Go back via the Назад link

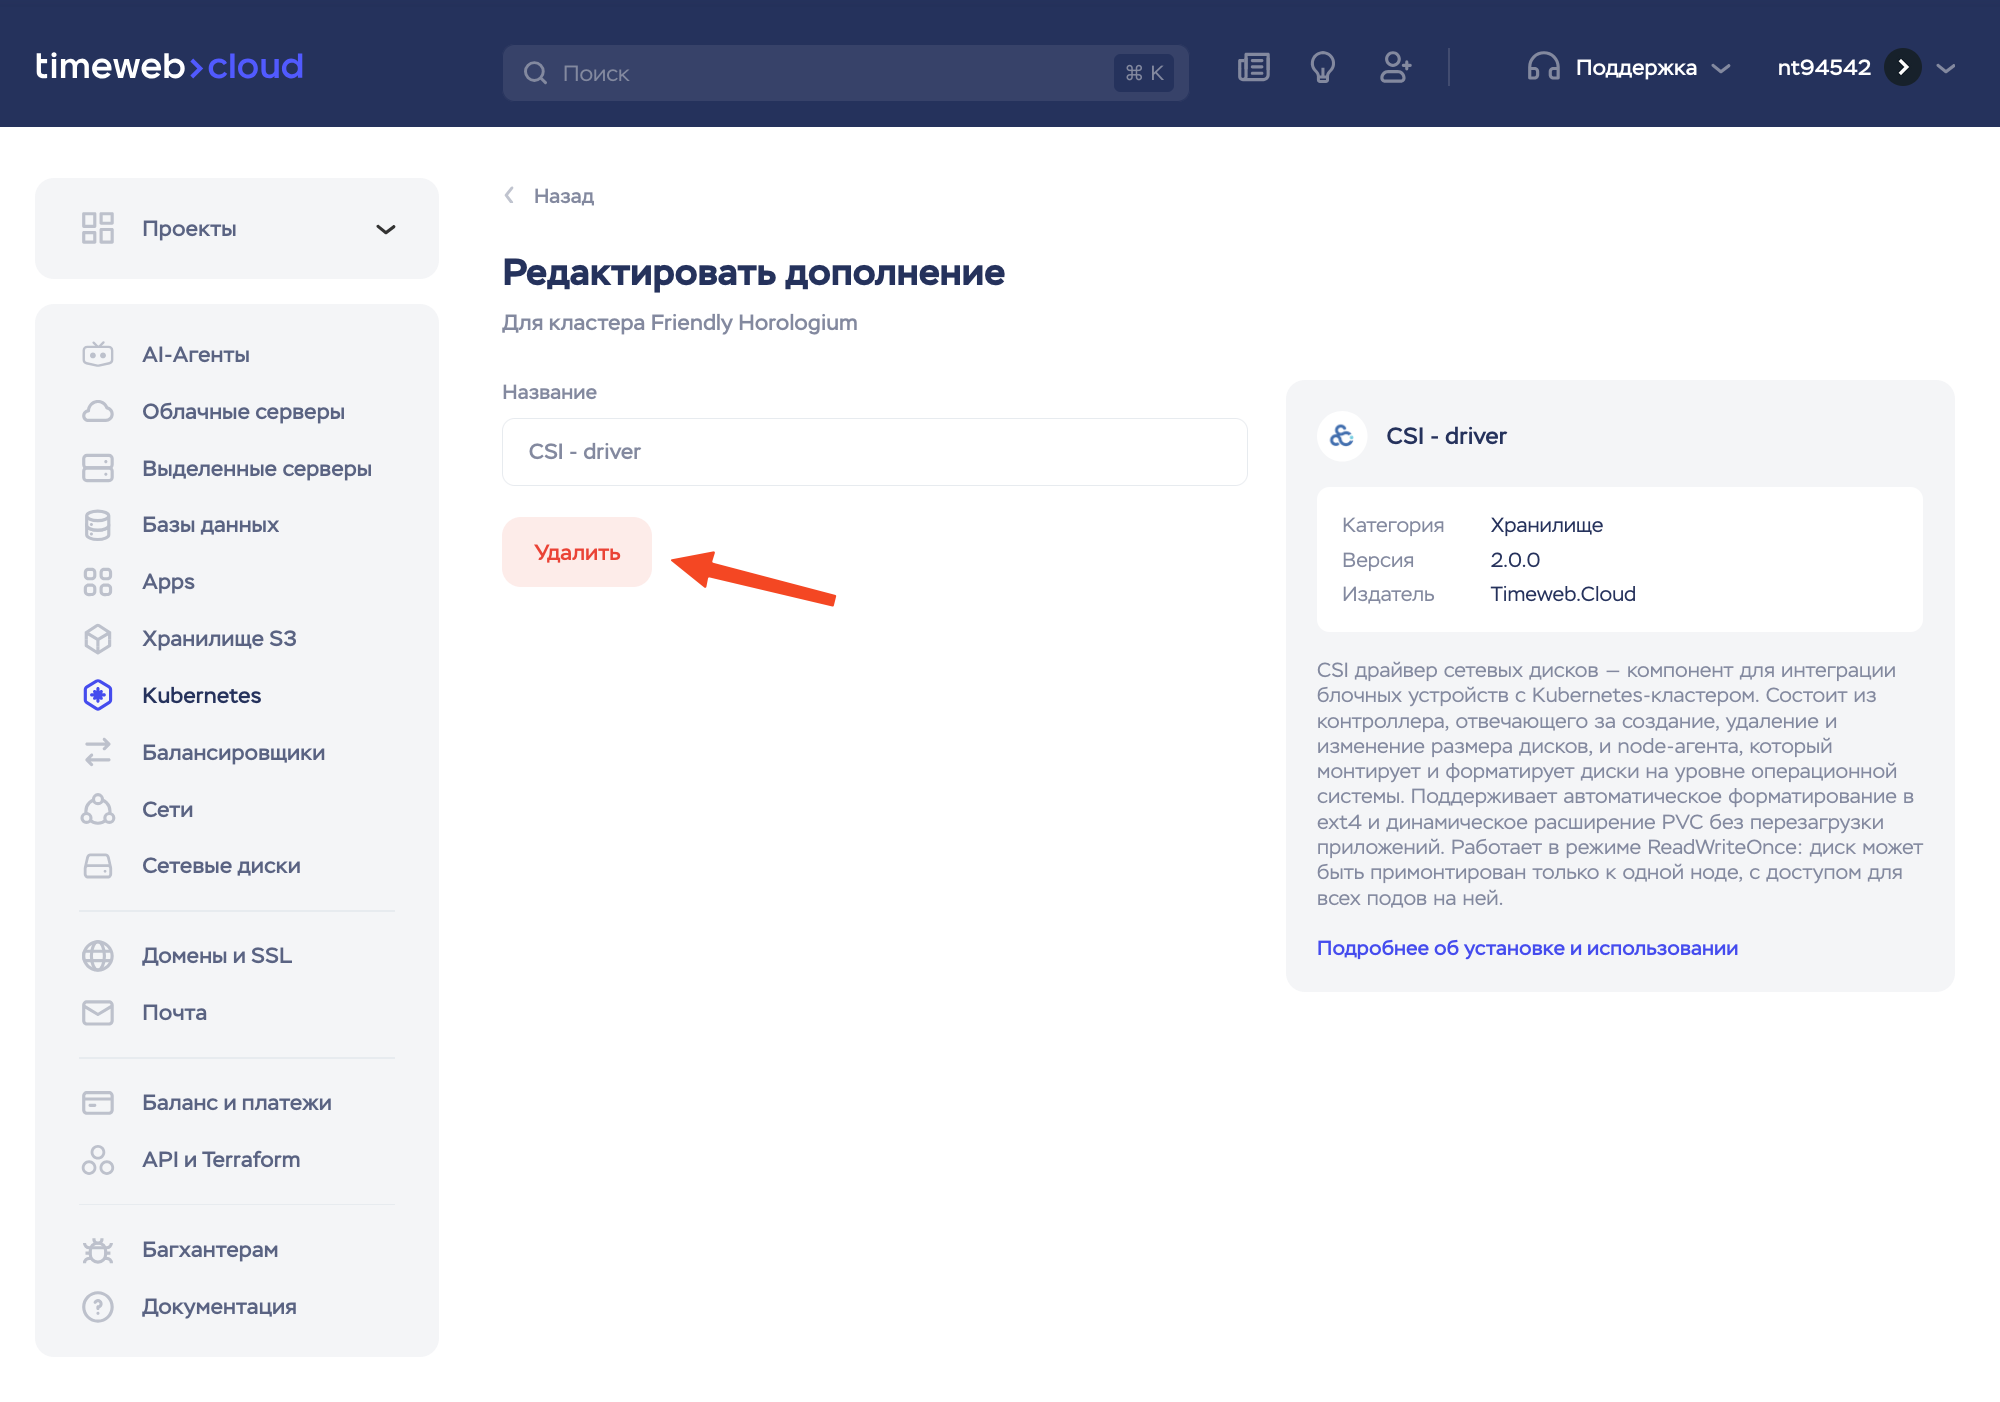coord(562,196)
